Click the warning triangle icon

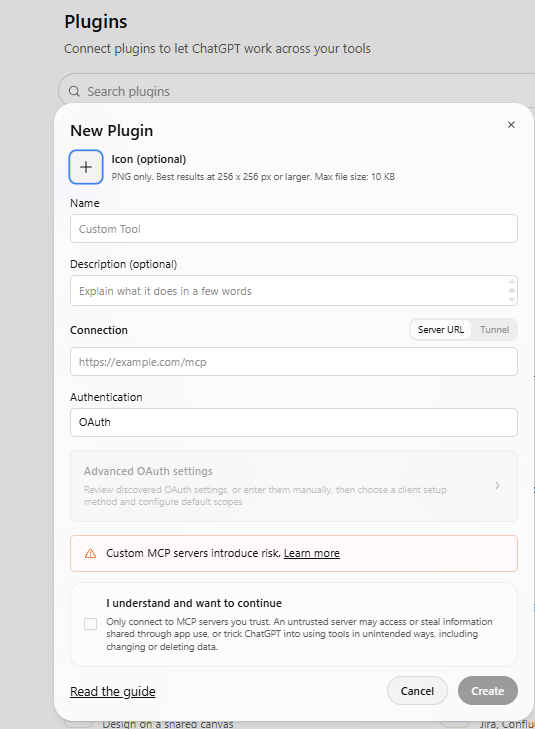(90, 553)
